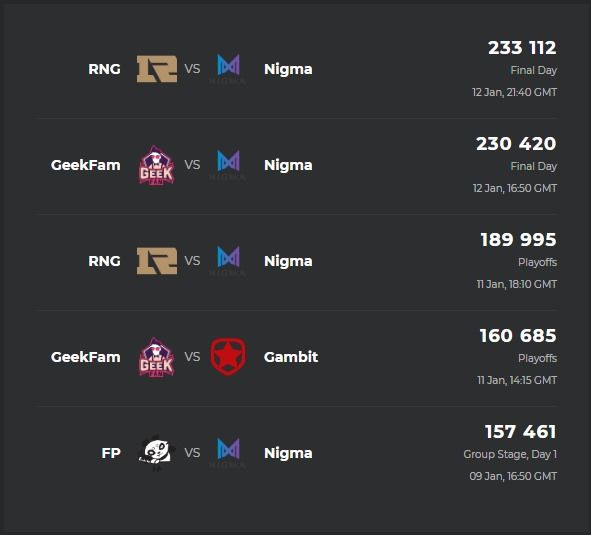Click the RNG logo in the 233 112 match

pos(157,69)
